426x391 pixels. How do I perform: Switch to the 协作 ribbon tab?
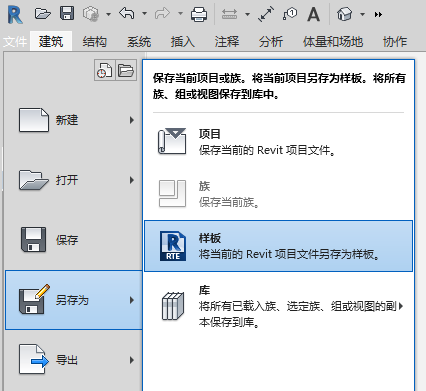pos(395,42)
